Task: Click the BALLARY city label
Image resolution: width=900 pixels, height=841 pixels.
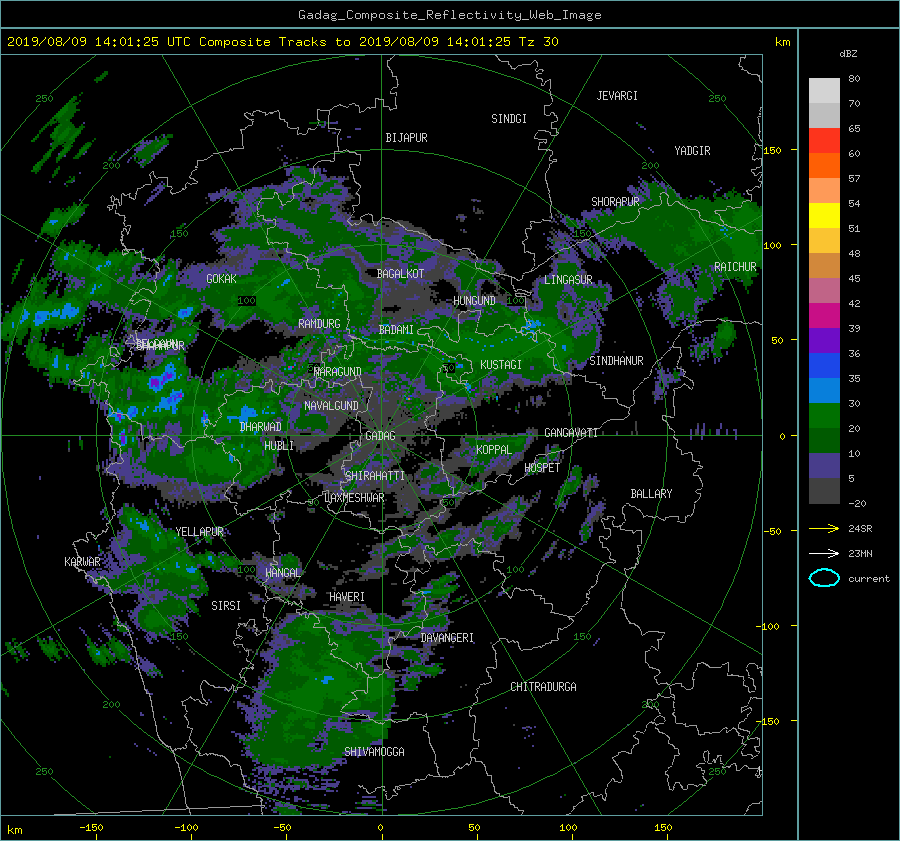Action: tap(651, 494)
